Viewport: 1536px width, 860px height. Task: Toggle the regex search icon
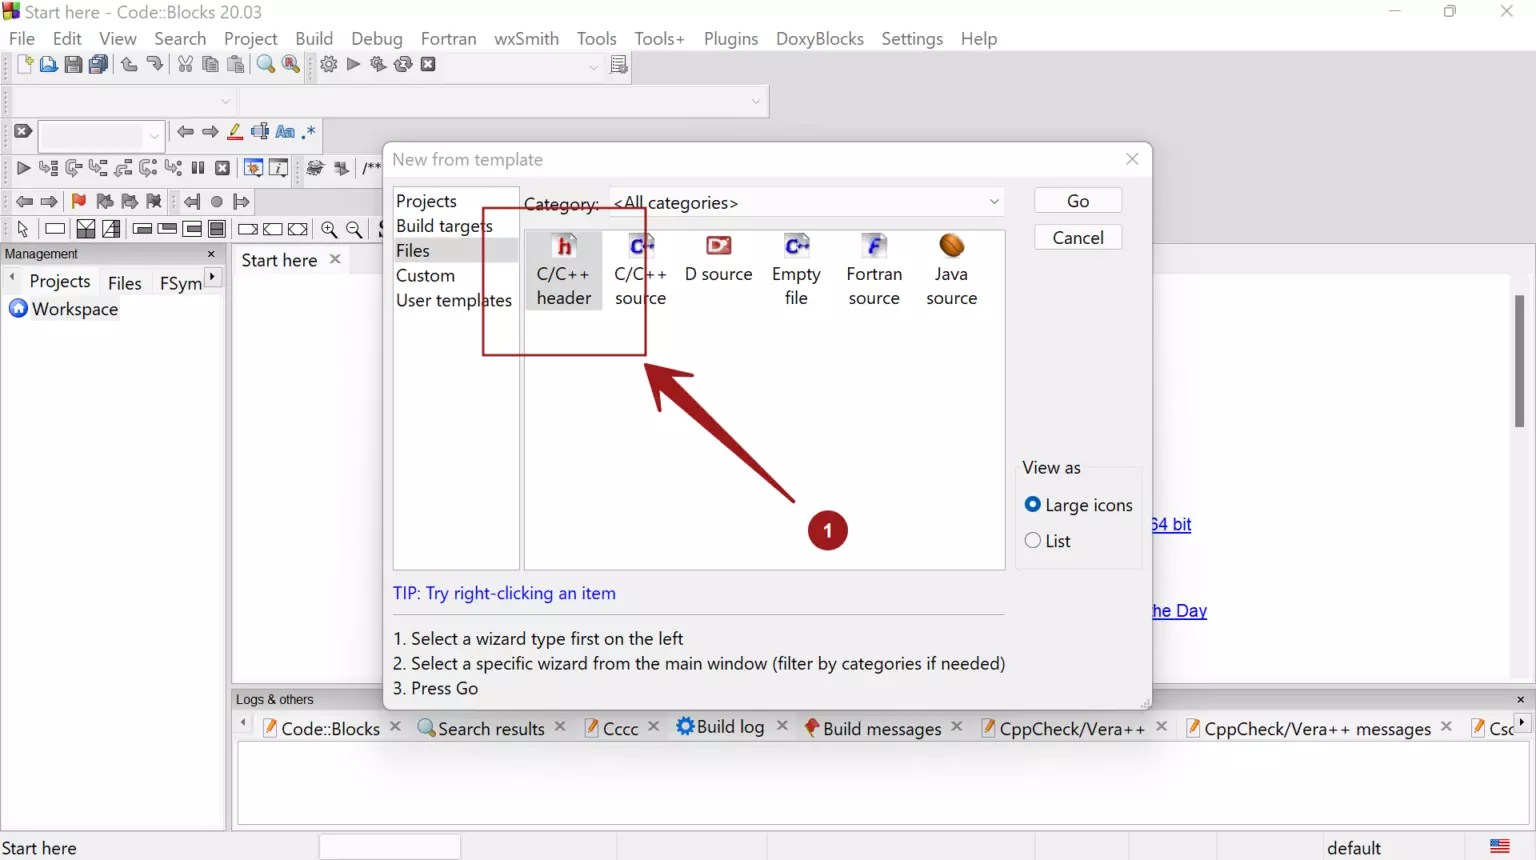309,132
